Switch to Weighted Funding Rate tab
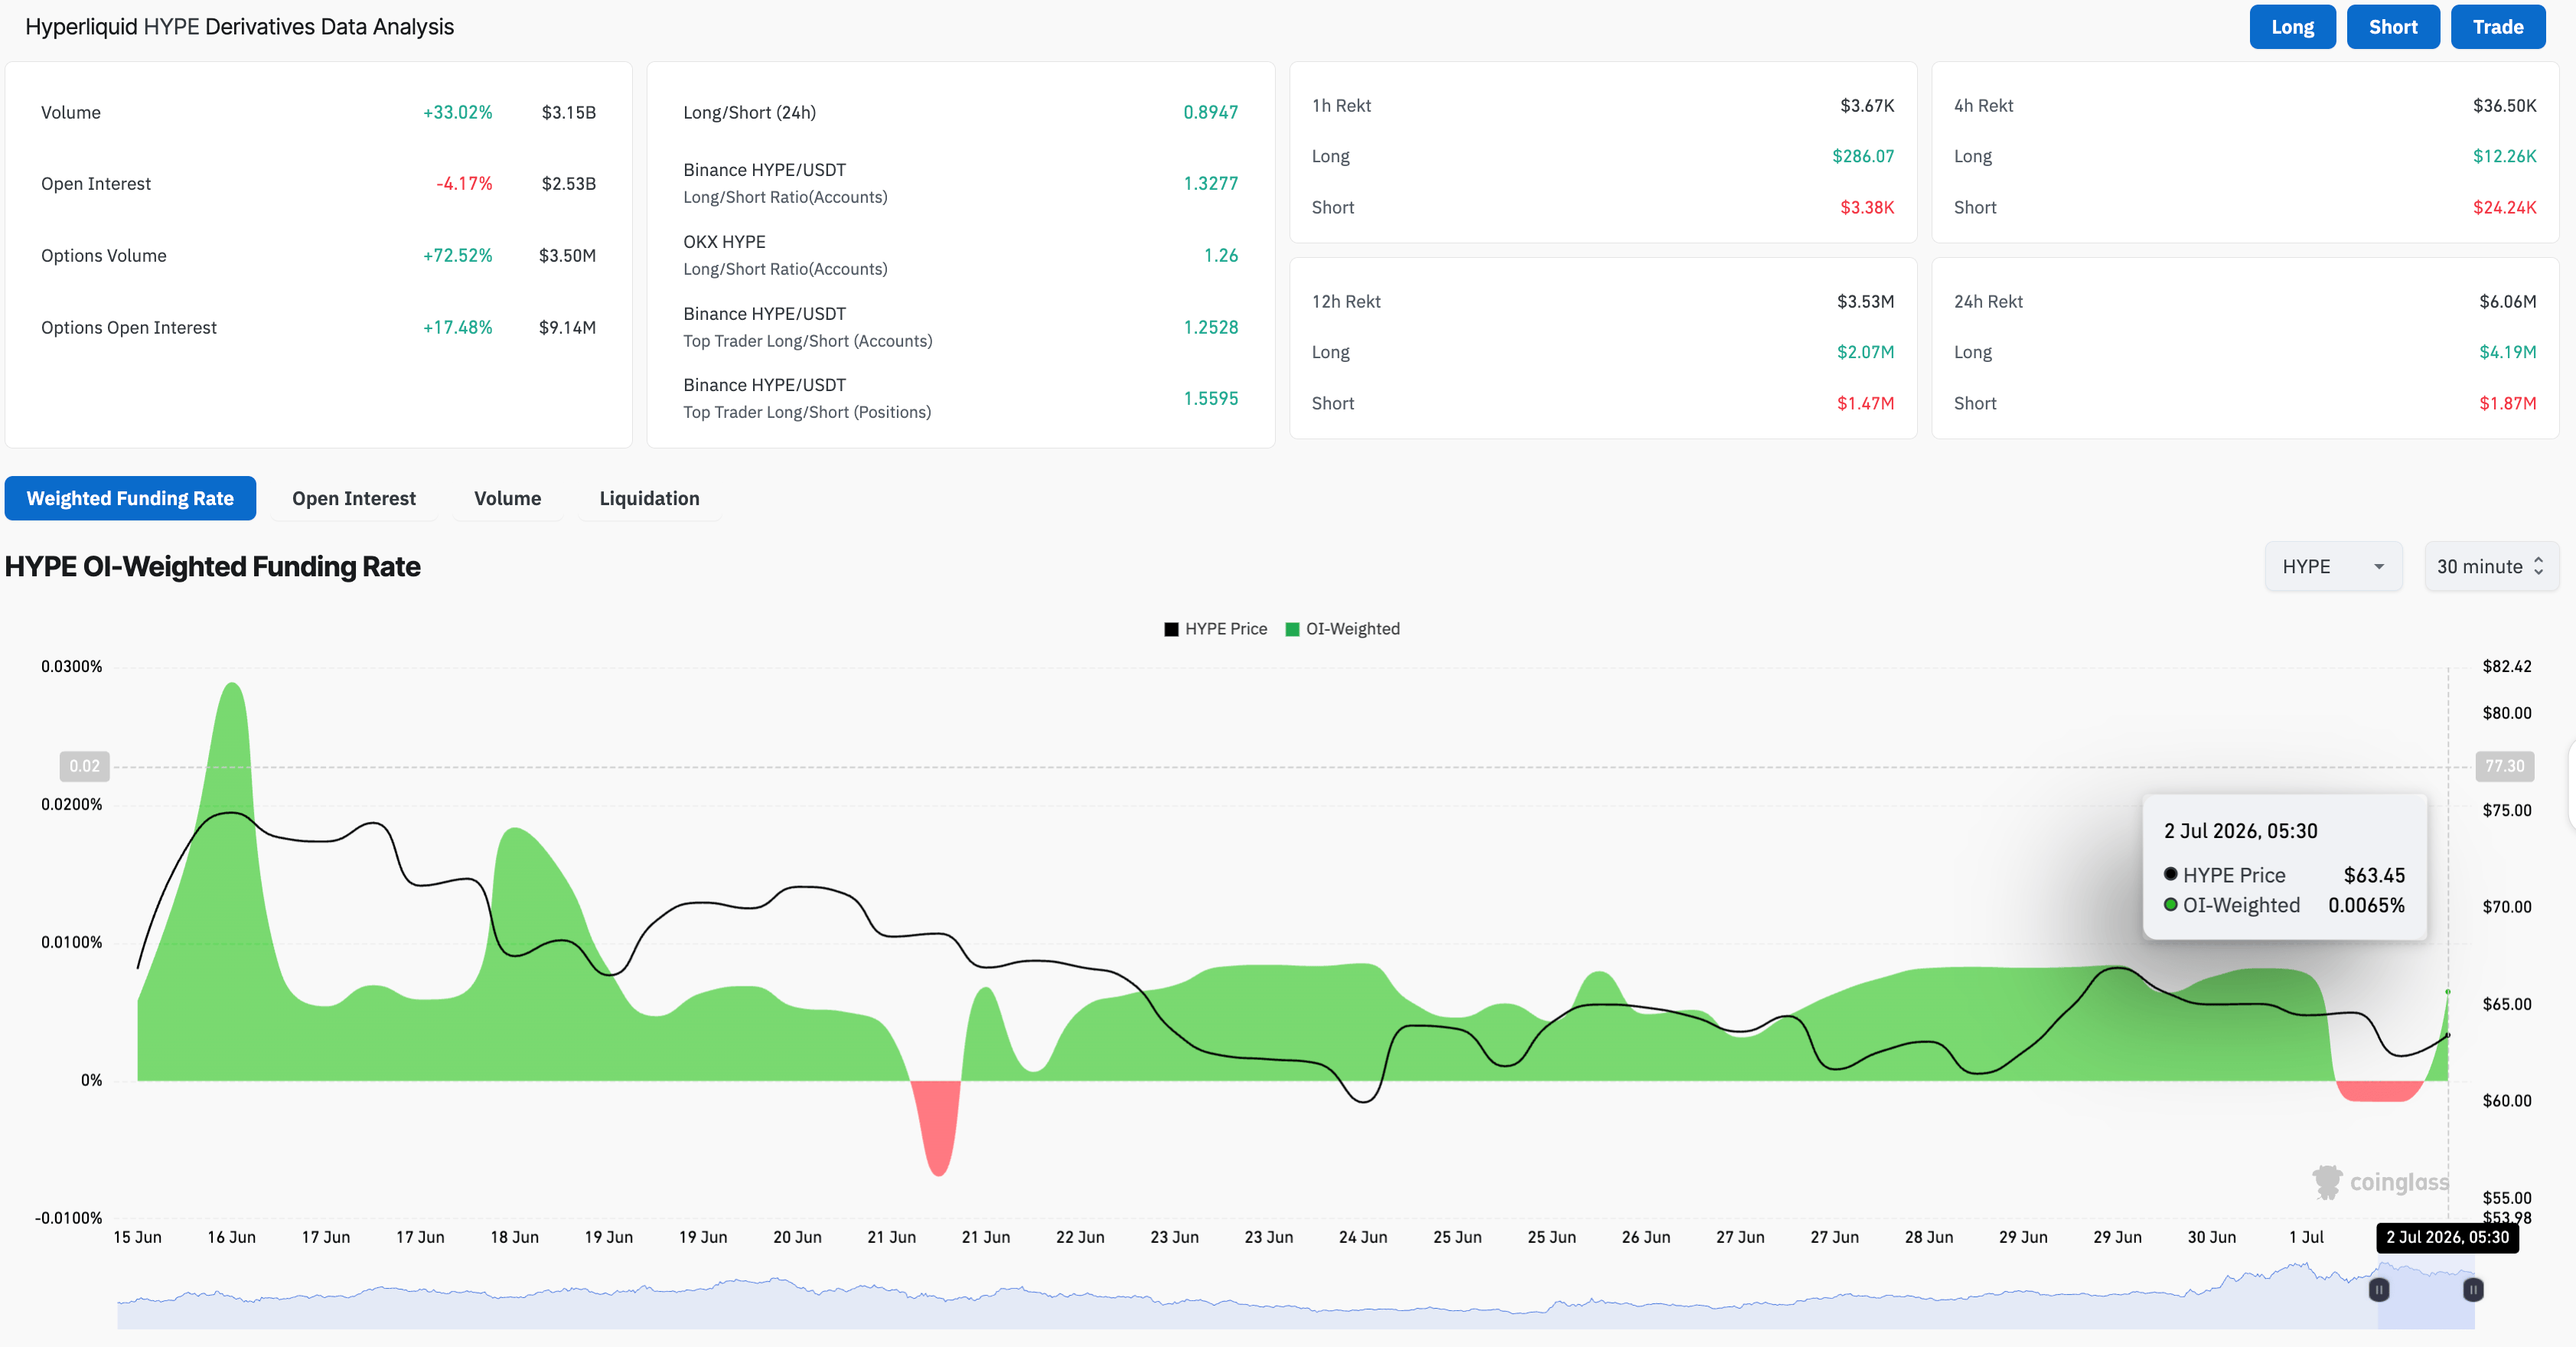 pyautogui.click(x=130, y=498)
